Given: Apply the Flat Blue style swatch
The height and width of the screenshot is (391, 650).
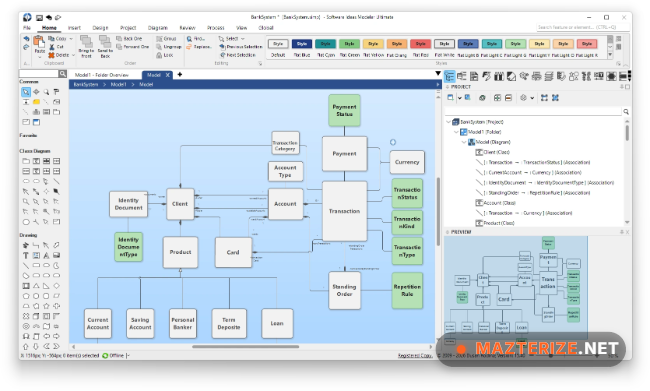Looking at the screenshot, I should click(302, 44).
